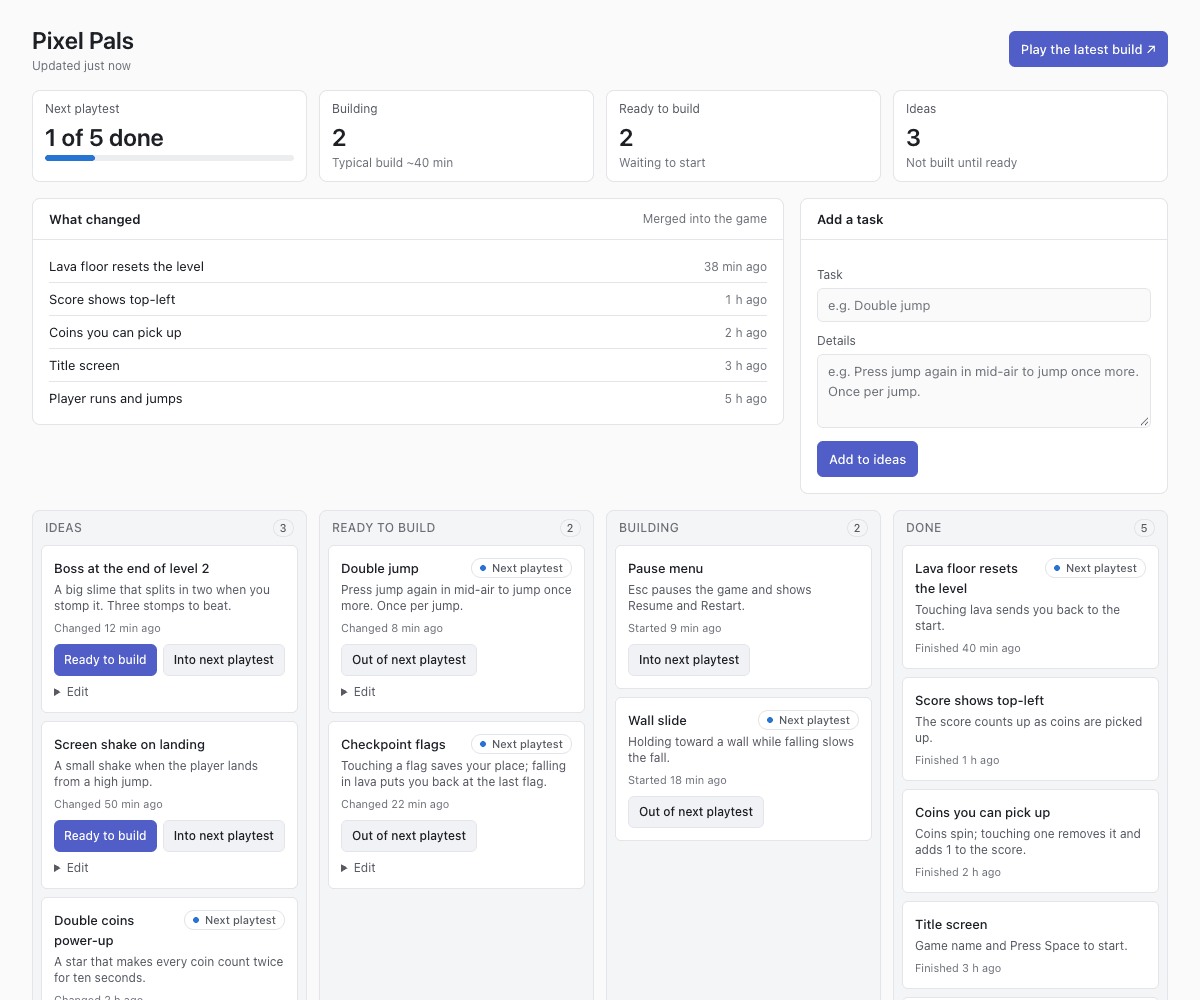
Task: Click Next playtest badge on Double jump
Action: pos(521,568)
